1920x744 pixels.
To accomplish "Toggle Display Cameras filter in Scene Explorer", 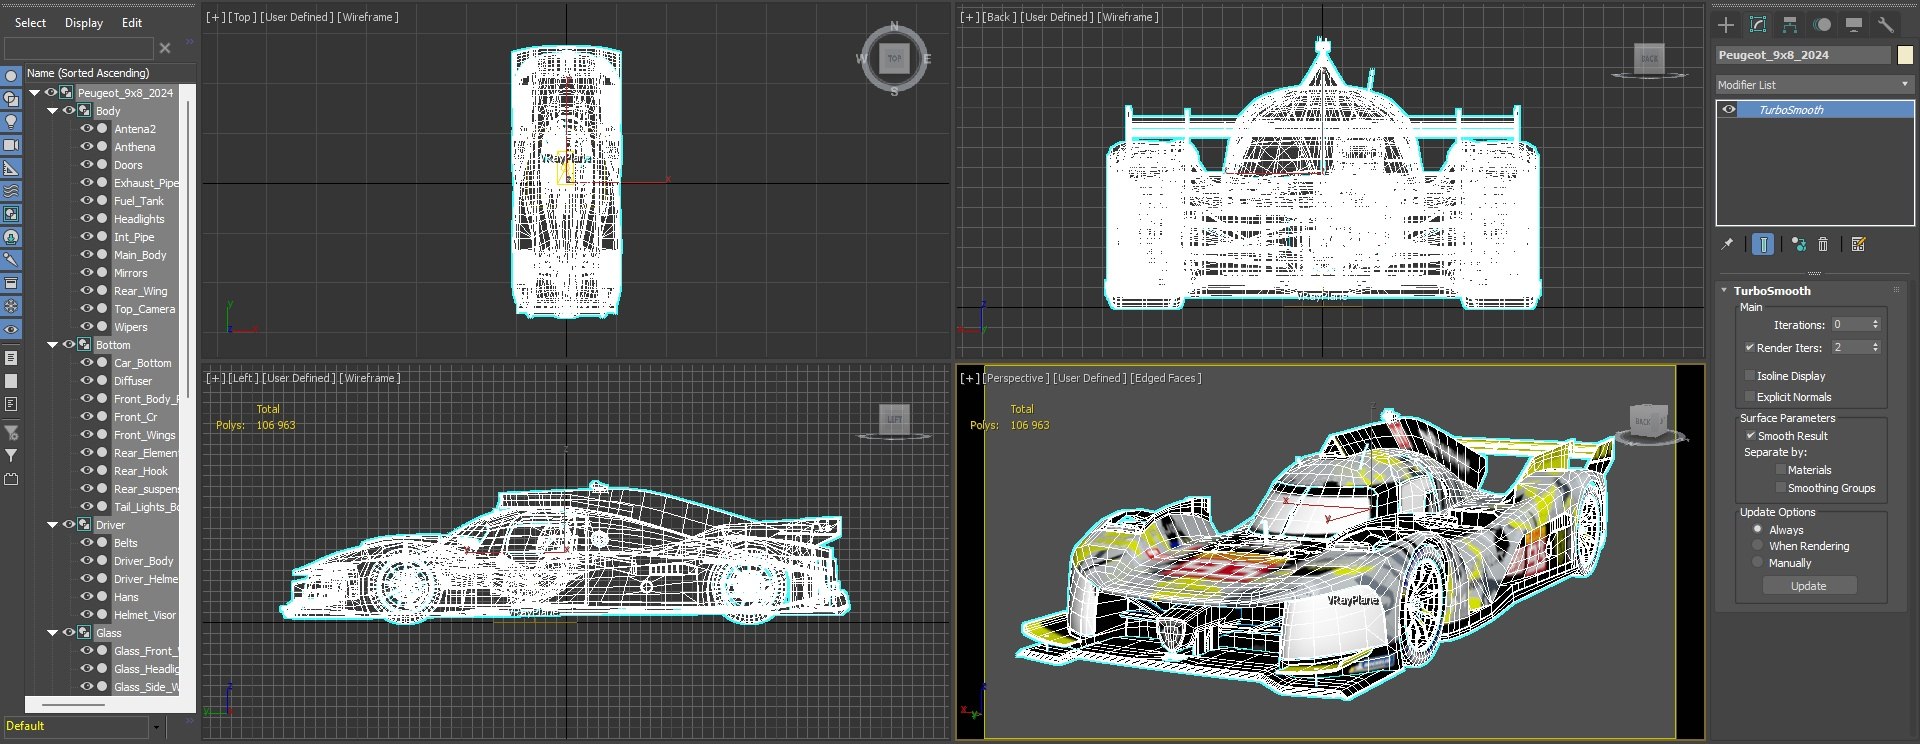I will (11, 145).
